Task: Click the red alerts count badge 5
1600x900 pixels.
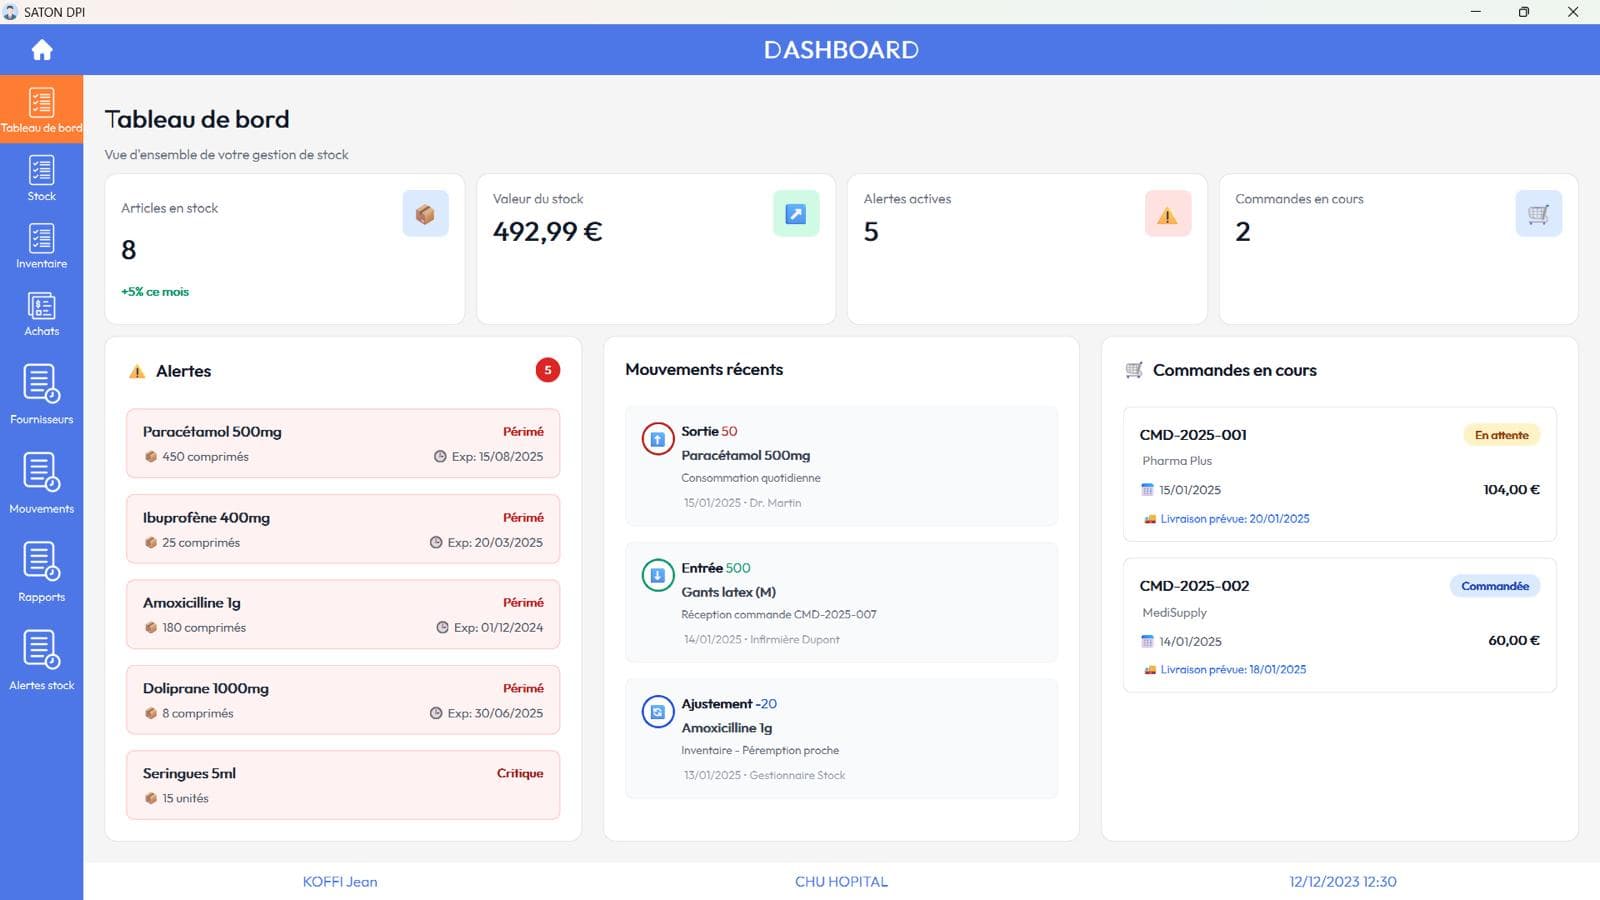Action: point(547,370)
